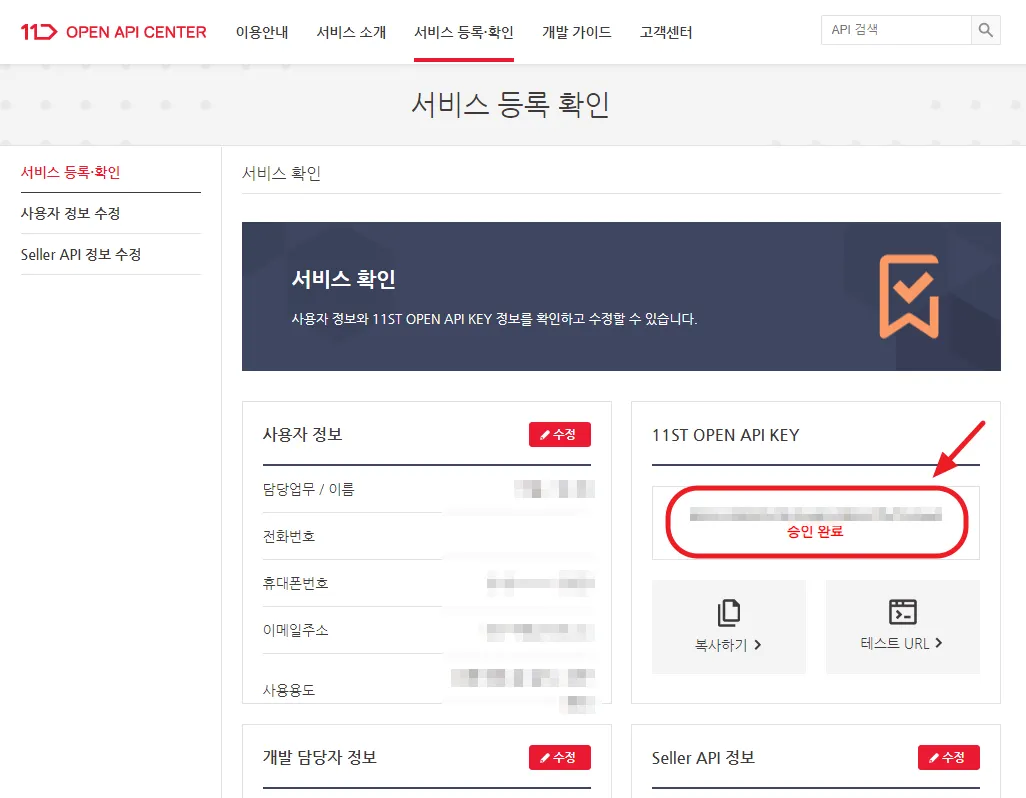Image resolution: width=1026 pixels, height=798 pixels.
Task: Click the 사용자 정보 card heading
Action: 302,434
